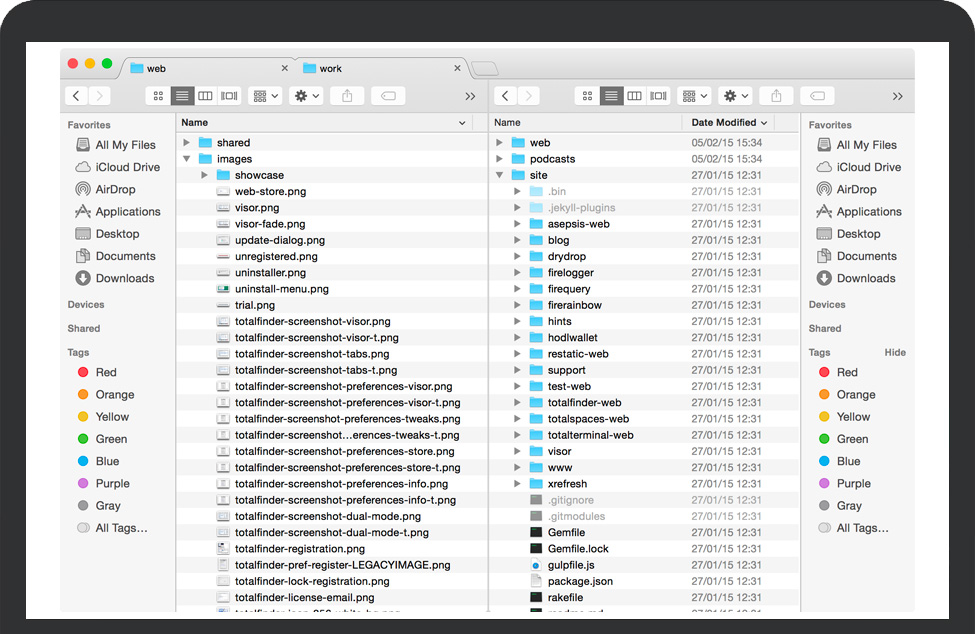
Task: Select column view in right pane toolbar
Action: point(634,96)
